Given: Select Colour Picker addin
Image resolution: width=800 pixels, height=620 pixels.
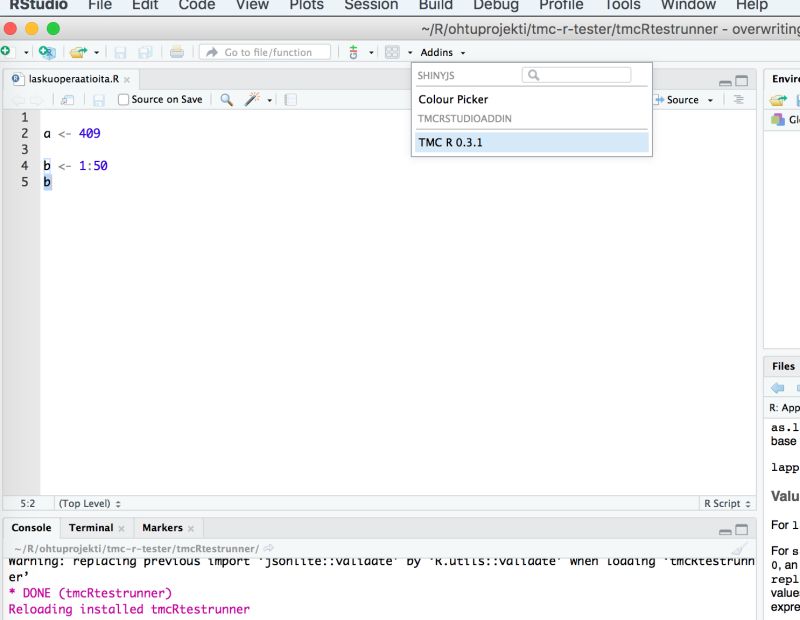Looking at the screenshot, I should 532,99.
